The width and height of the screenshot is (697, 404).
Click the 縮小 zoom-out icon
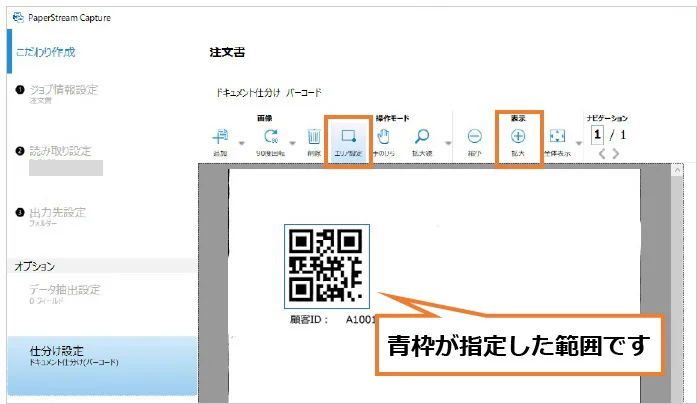click(x=474, y=136)
